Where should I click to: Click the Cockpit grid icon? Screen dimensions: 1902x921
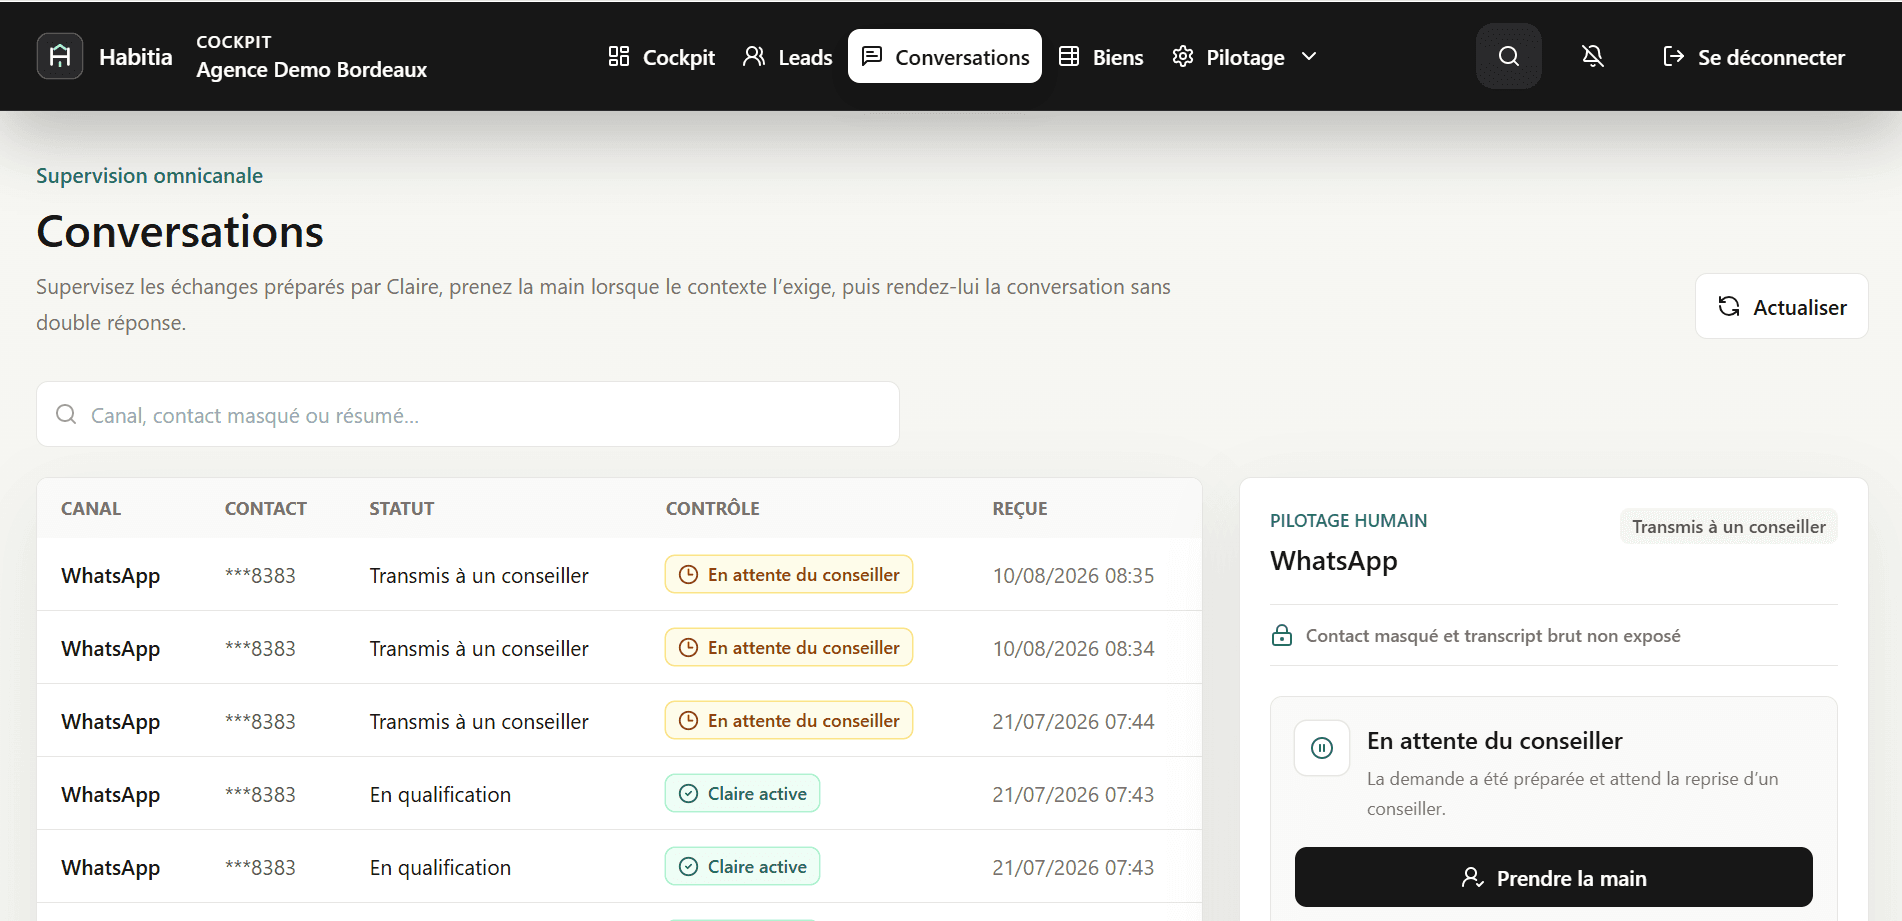click(x=619, y=56)
